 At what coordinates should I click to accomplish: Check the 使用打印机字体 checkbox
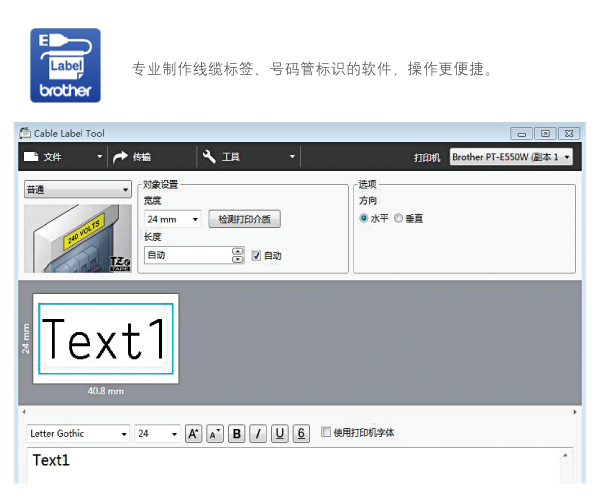[326, 433]
